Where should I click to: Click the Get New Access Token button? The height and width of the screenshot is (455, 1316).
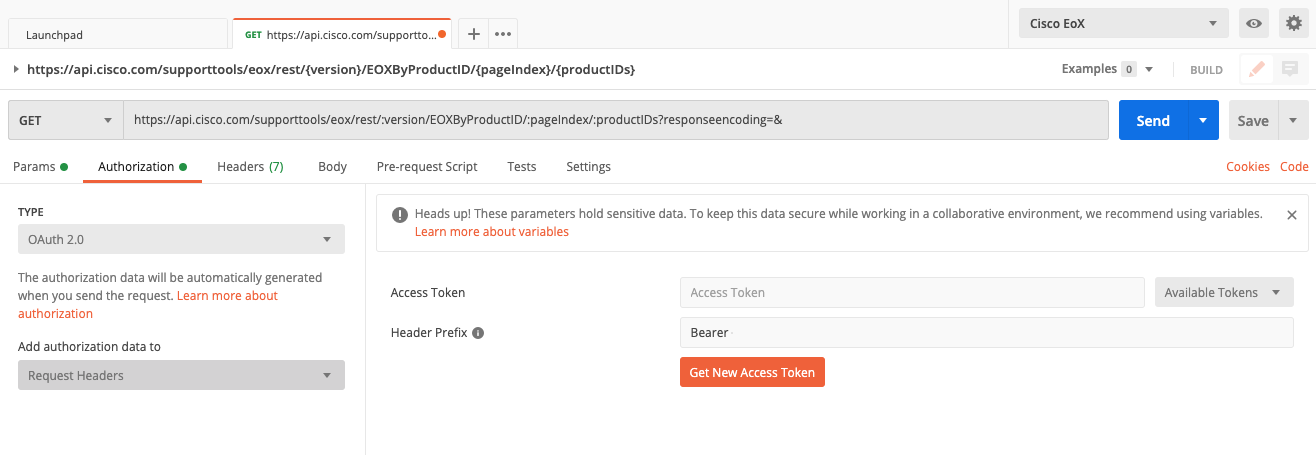752,372
